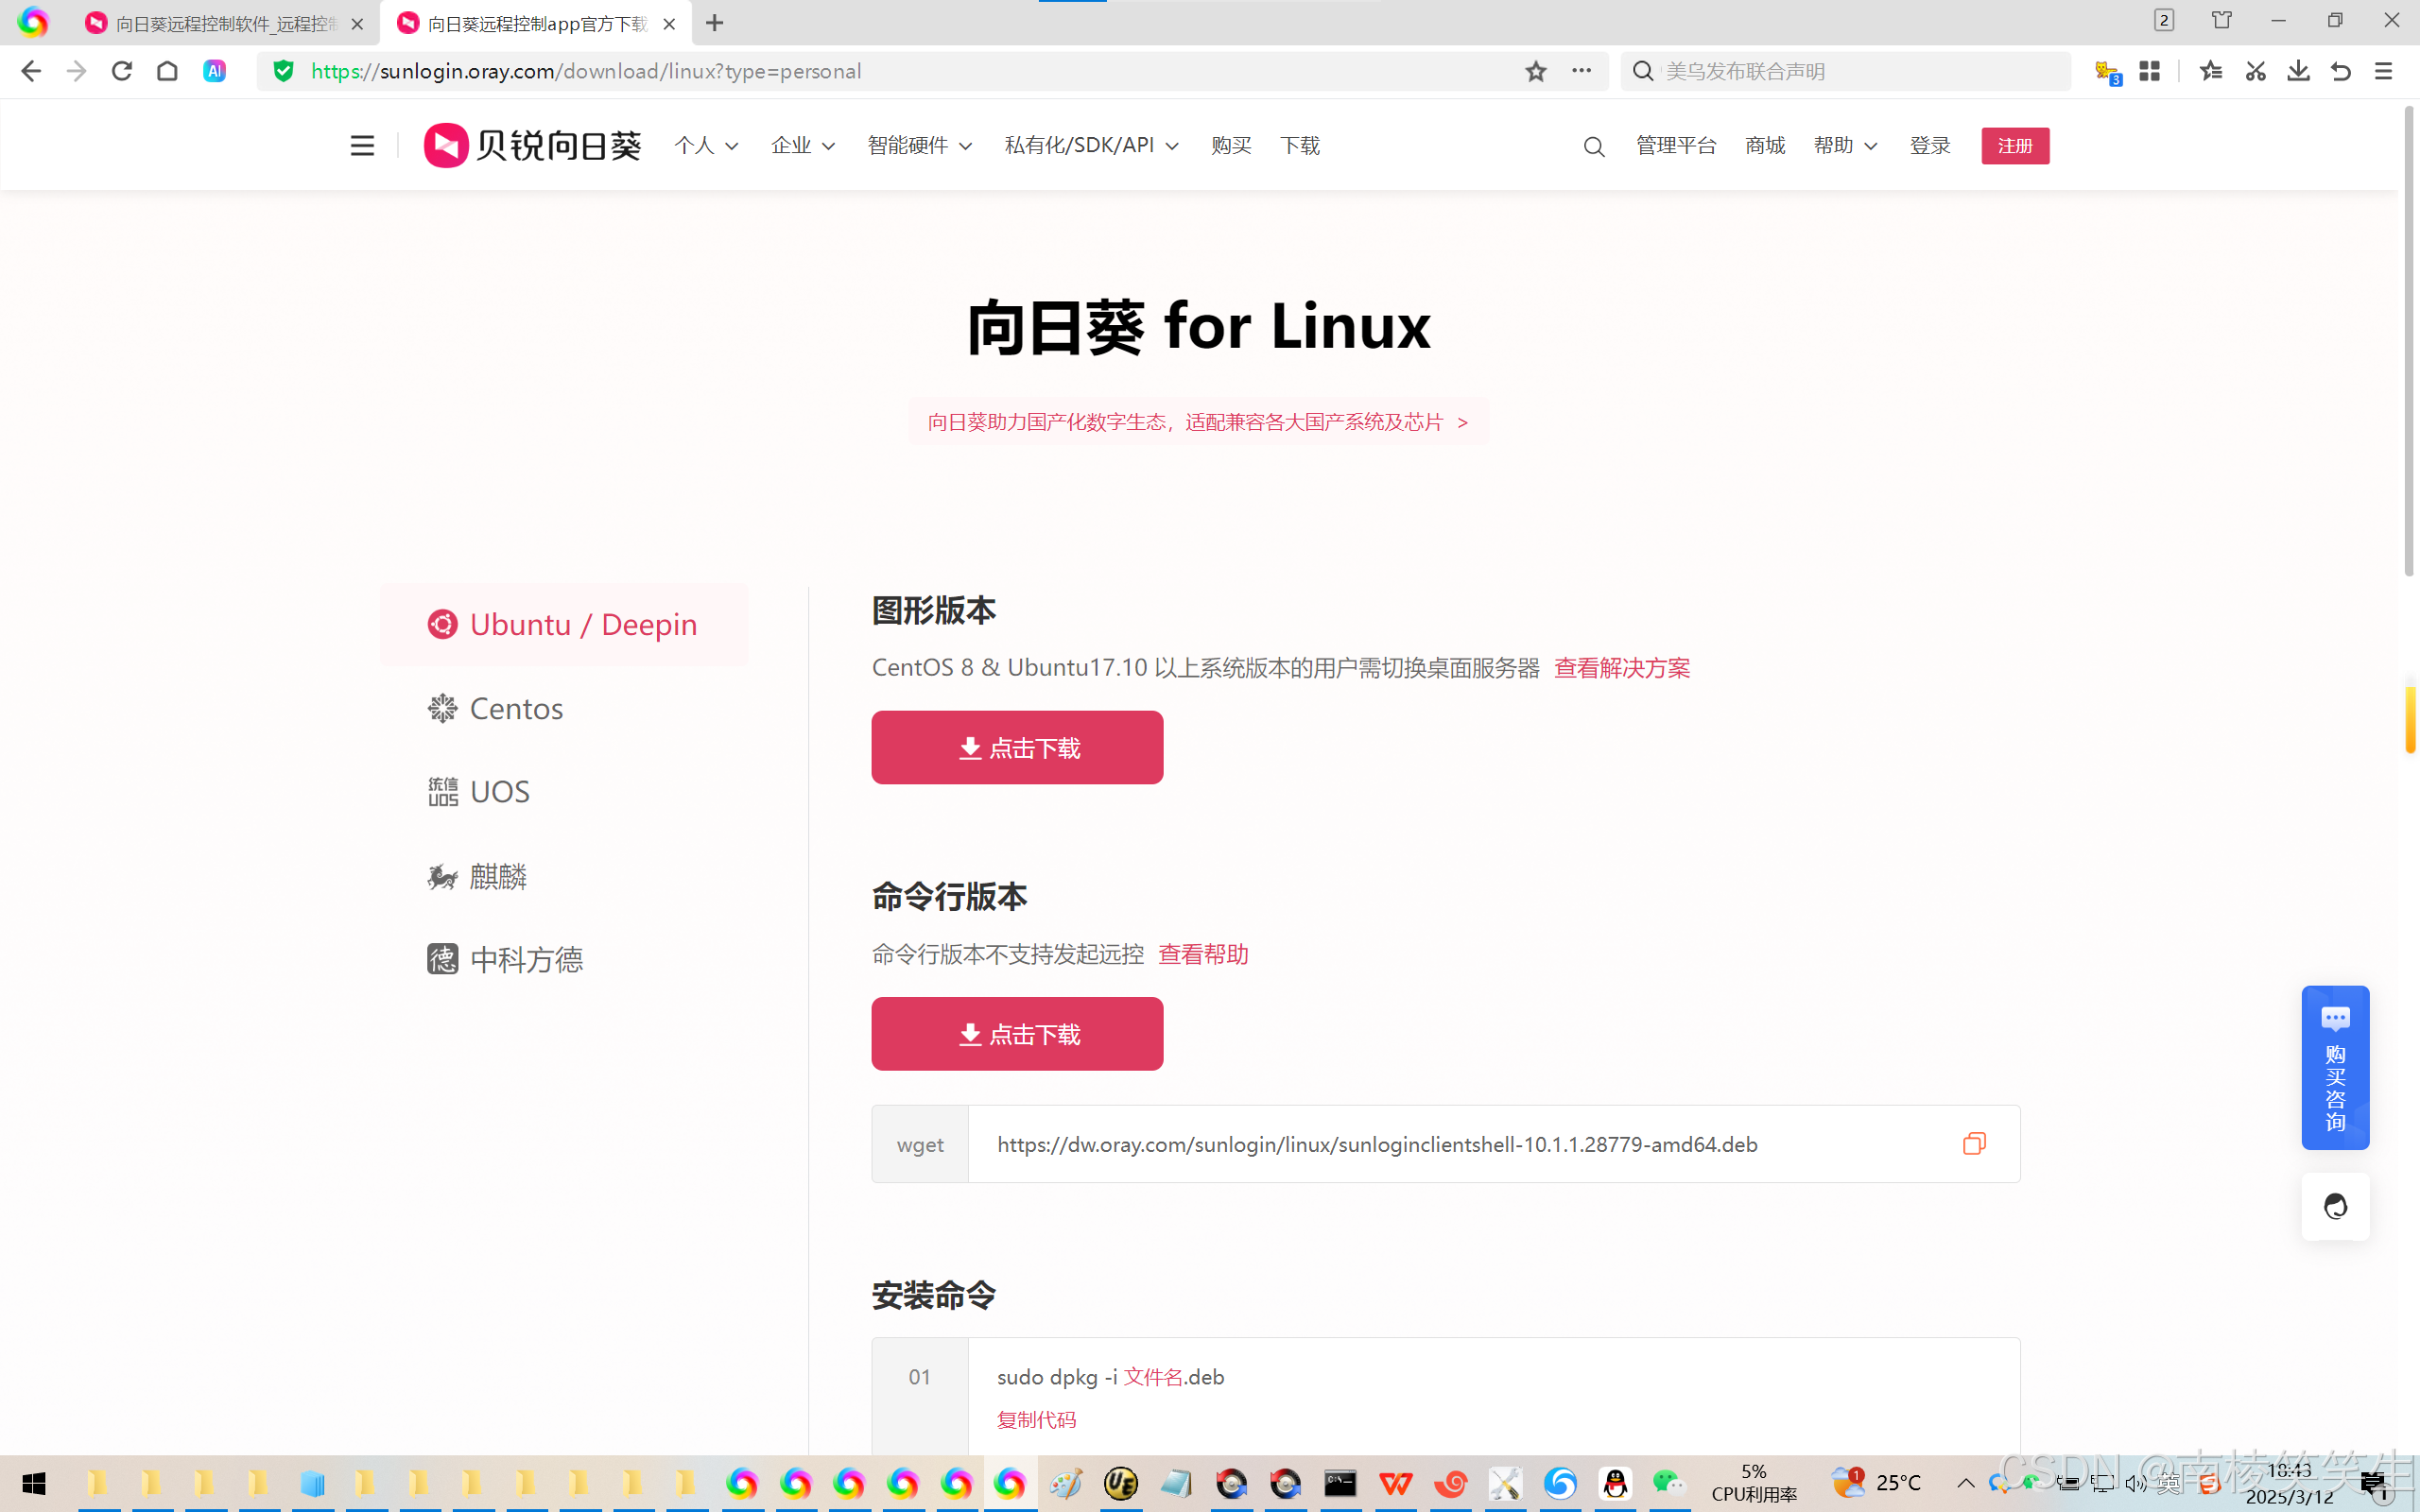Viewport: 2420px width, 1512px height.
Task: Expand the 企业 dropdown menu
Action: pos(803,146)
